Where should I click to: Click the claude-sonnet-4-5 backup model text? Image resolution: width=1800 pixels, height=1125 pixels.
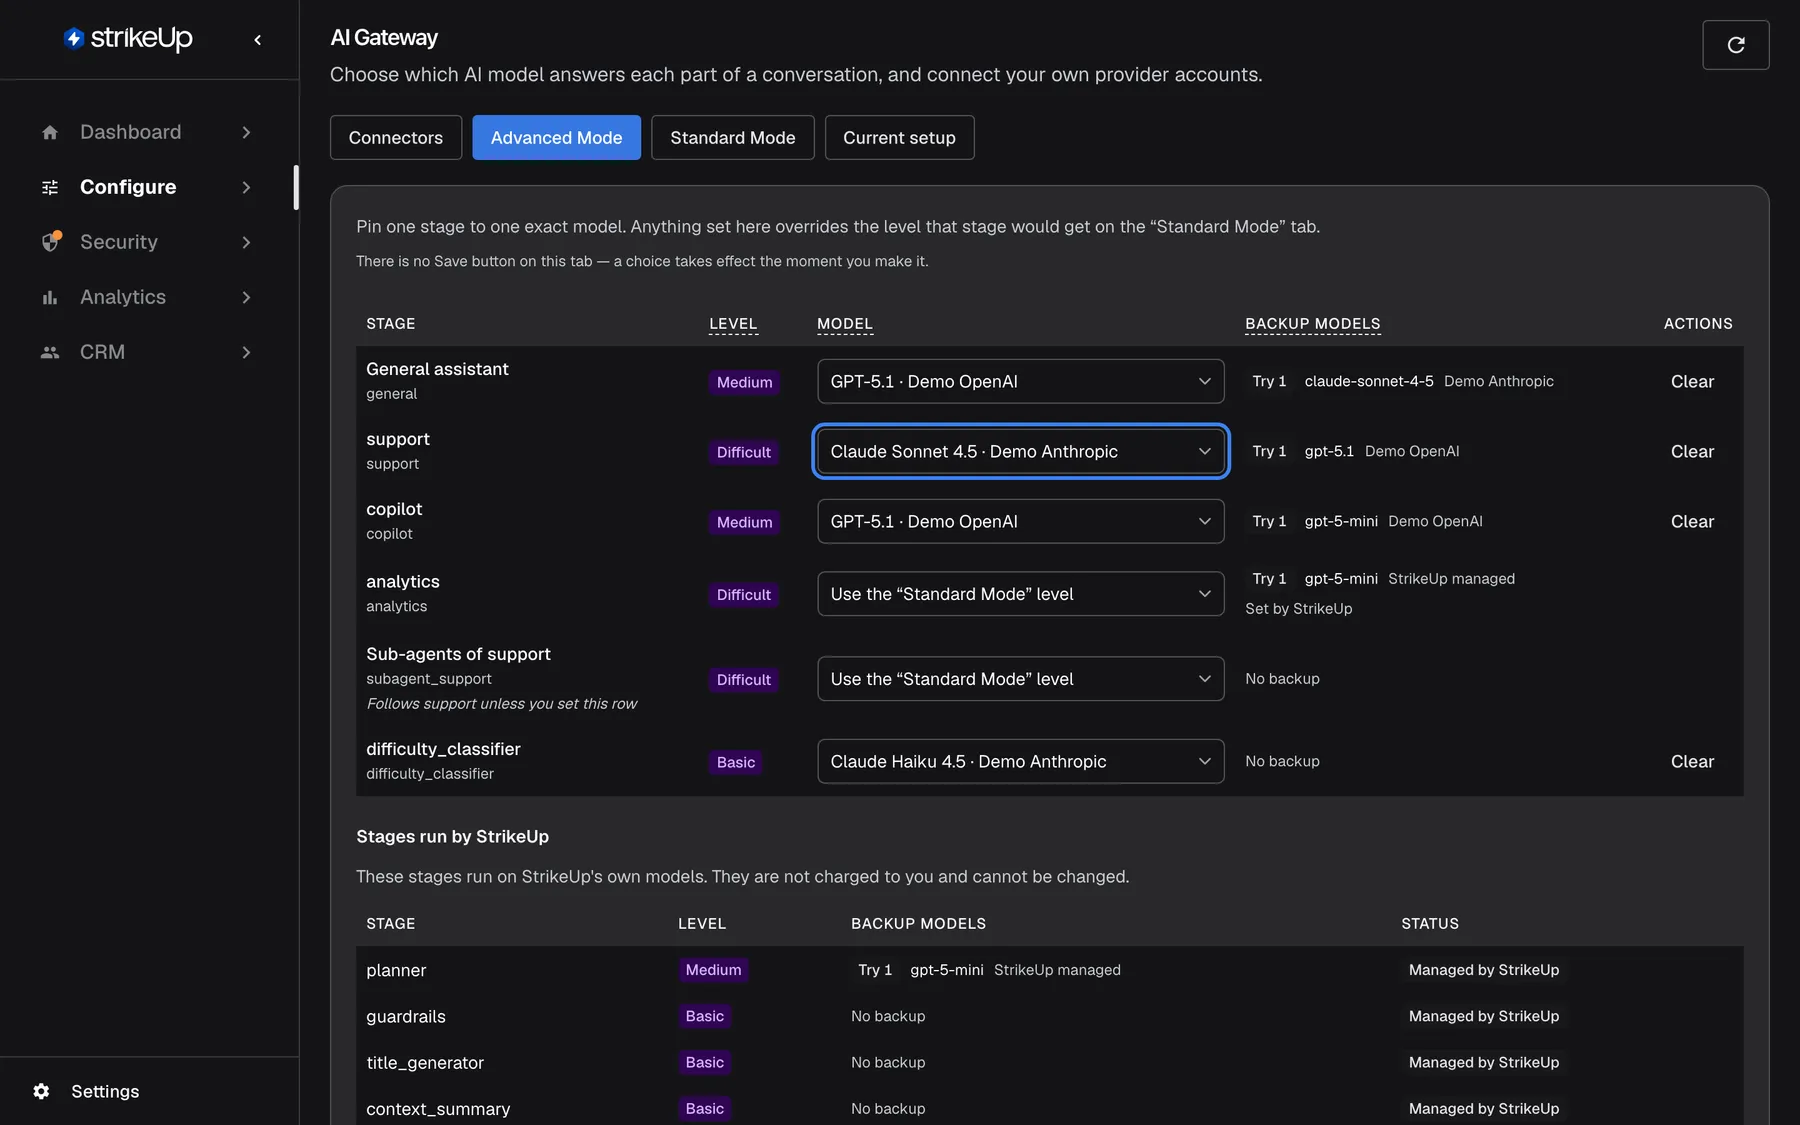[1369, 381]
